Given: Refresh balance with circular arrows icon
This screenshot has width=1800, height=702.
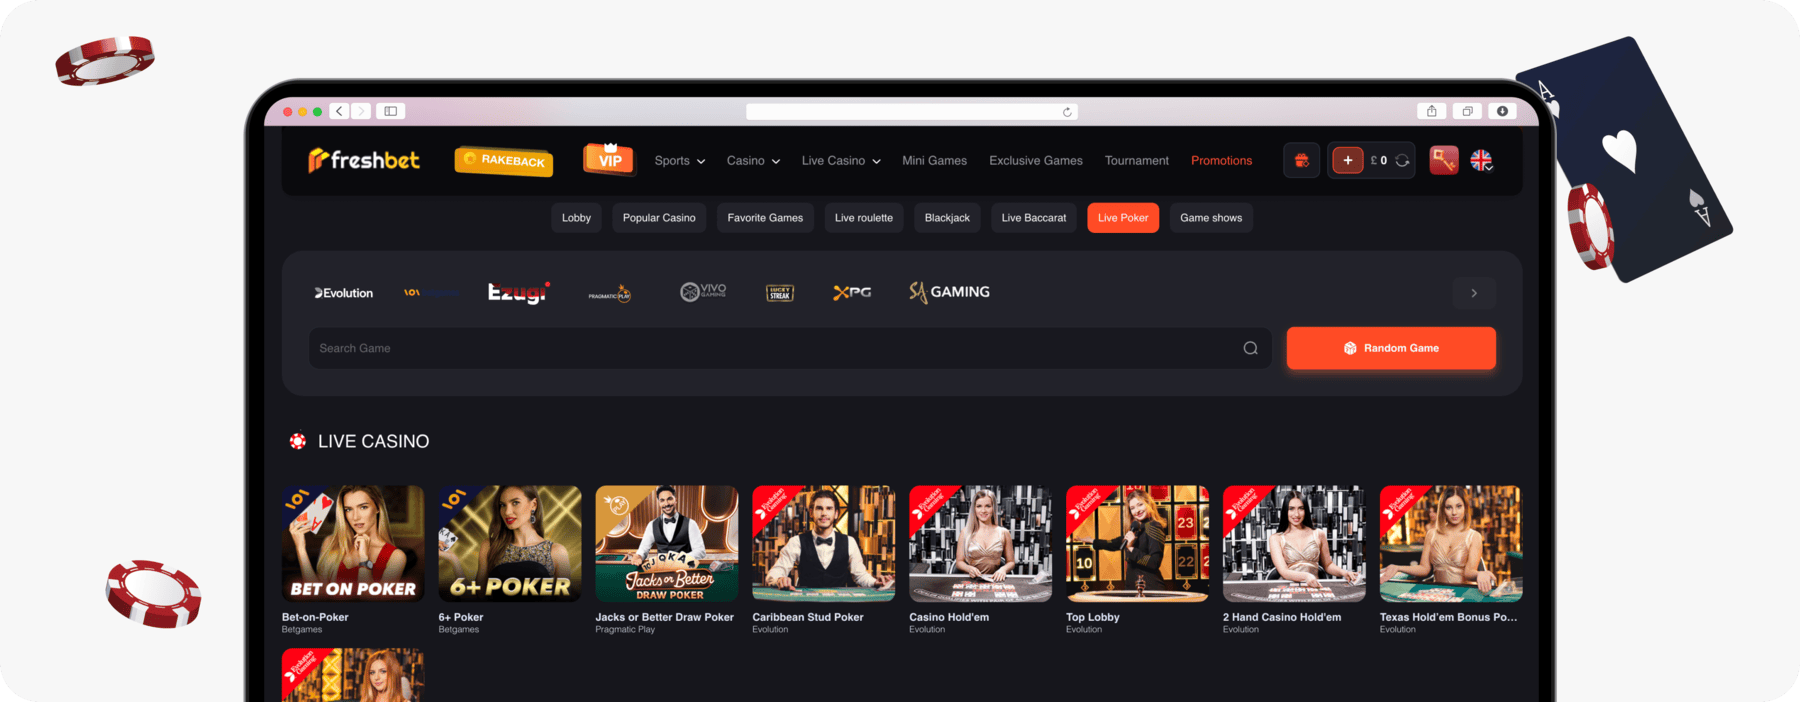Looking at the screenshot, I should (x=1402, y=160).
